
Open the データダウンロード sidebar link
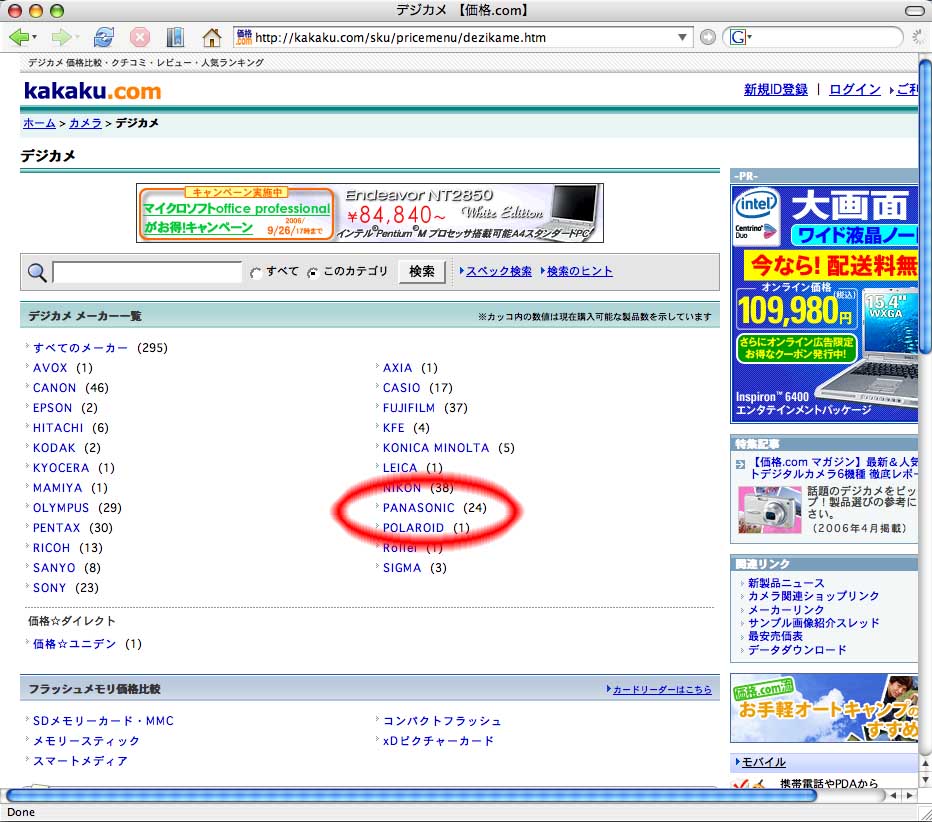pyautogui.click(x=797, y=650)
